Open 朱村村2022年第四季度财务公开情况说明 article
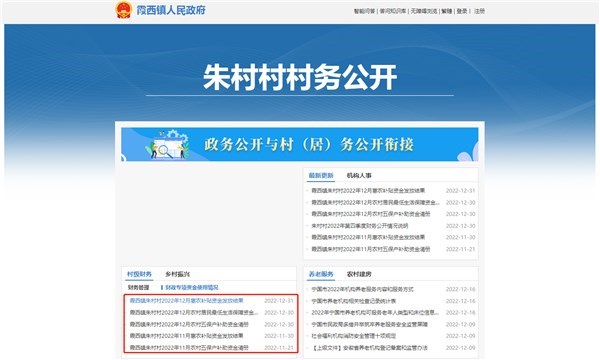 coord(360,226)
